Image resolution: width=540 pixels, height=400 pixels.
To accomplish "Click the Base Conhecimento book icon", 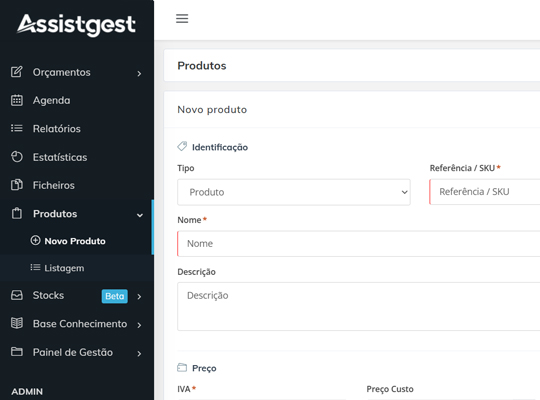I will 17,324.
